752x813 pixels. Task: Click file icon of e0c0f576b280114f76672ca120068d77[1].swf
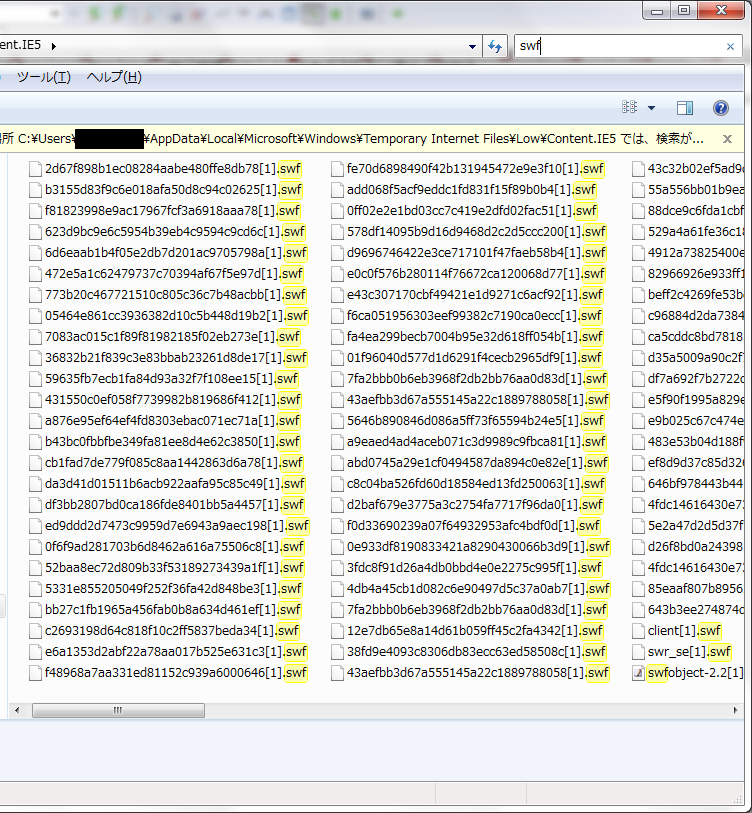(337, 274)
